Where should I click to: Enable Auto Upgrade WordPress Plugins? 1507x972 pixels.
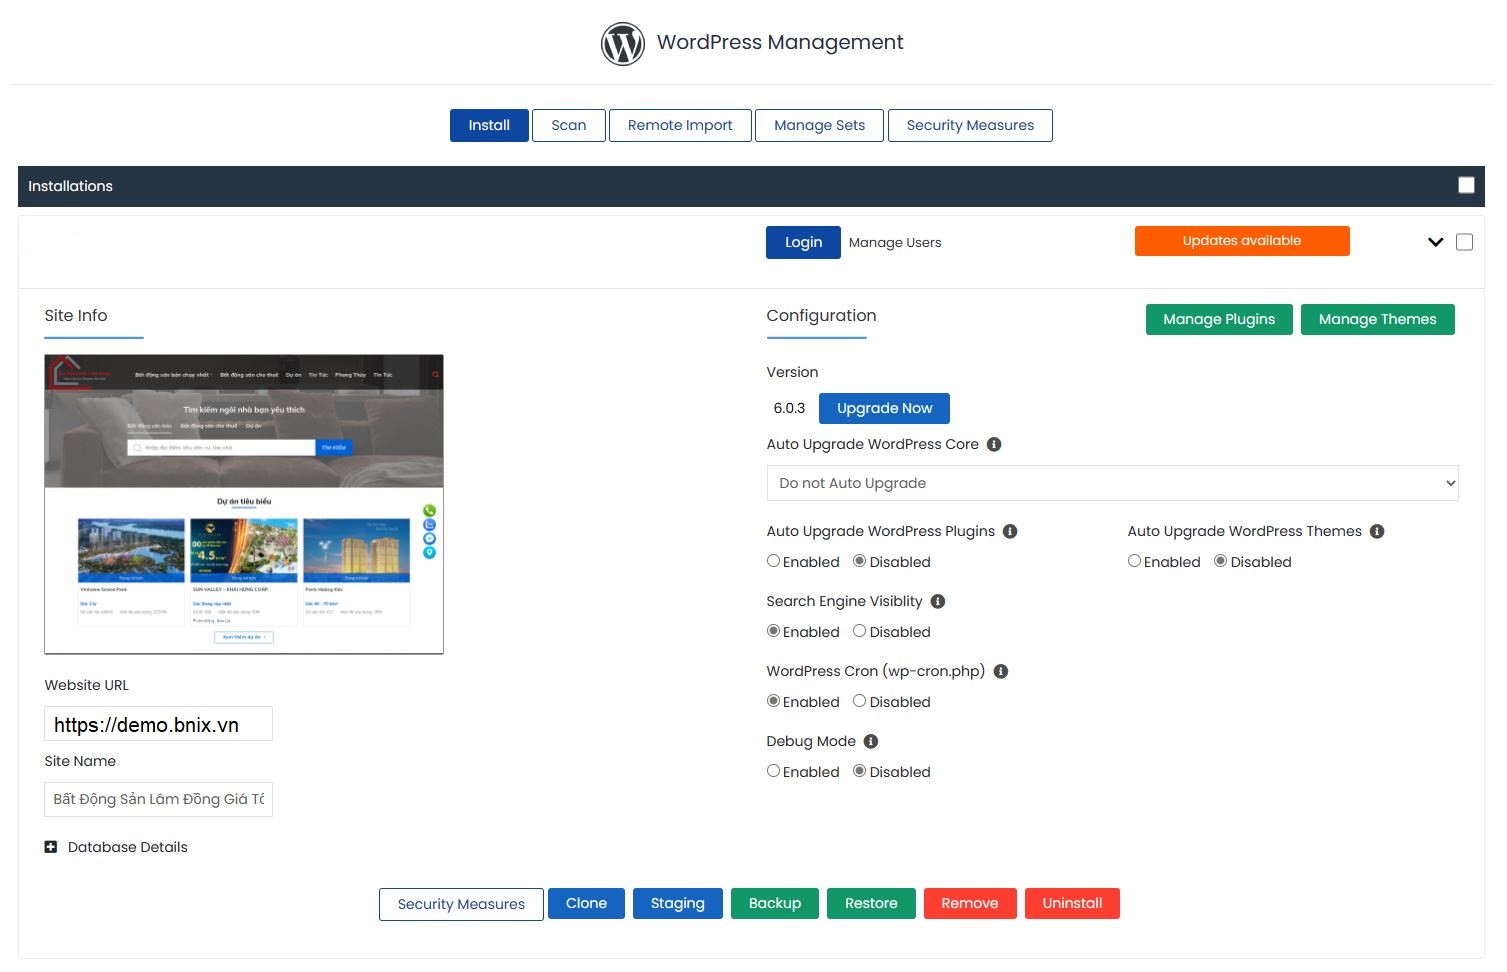coord(773,561)
